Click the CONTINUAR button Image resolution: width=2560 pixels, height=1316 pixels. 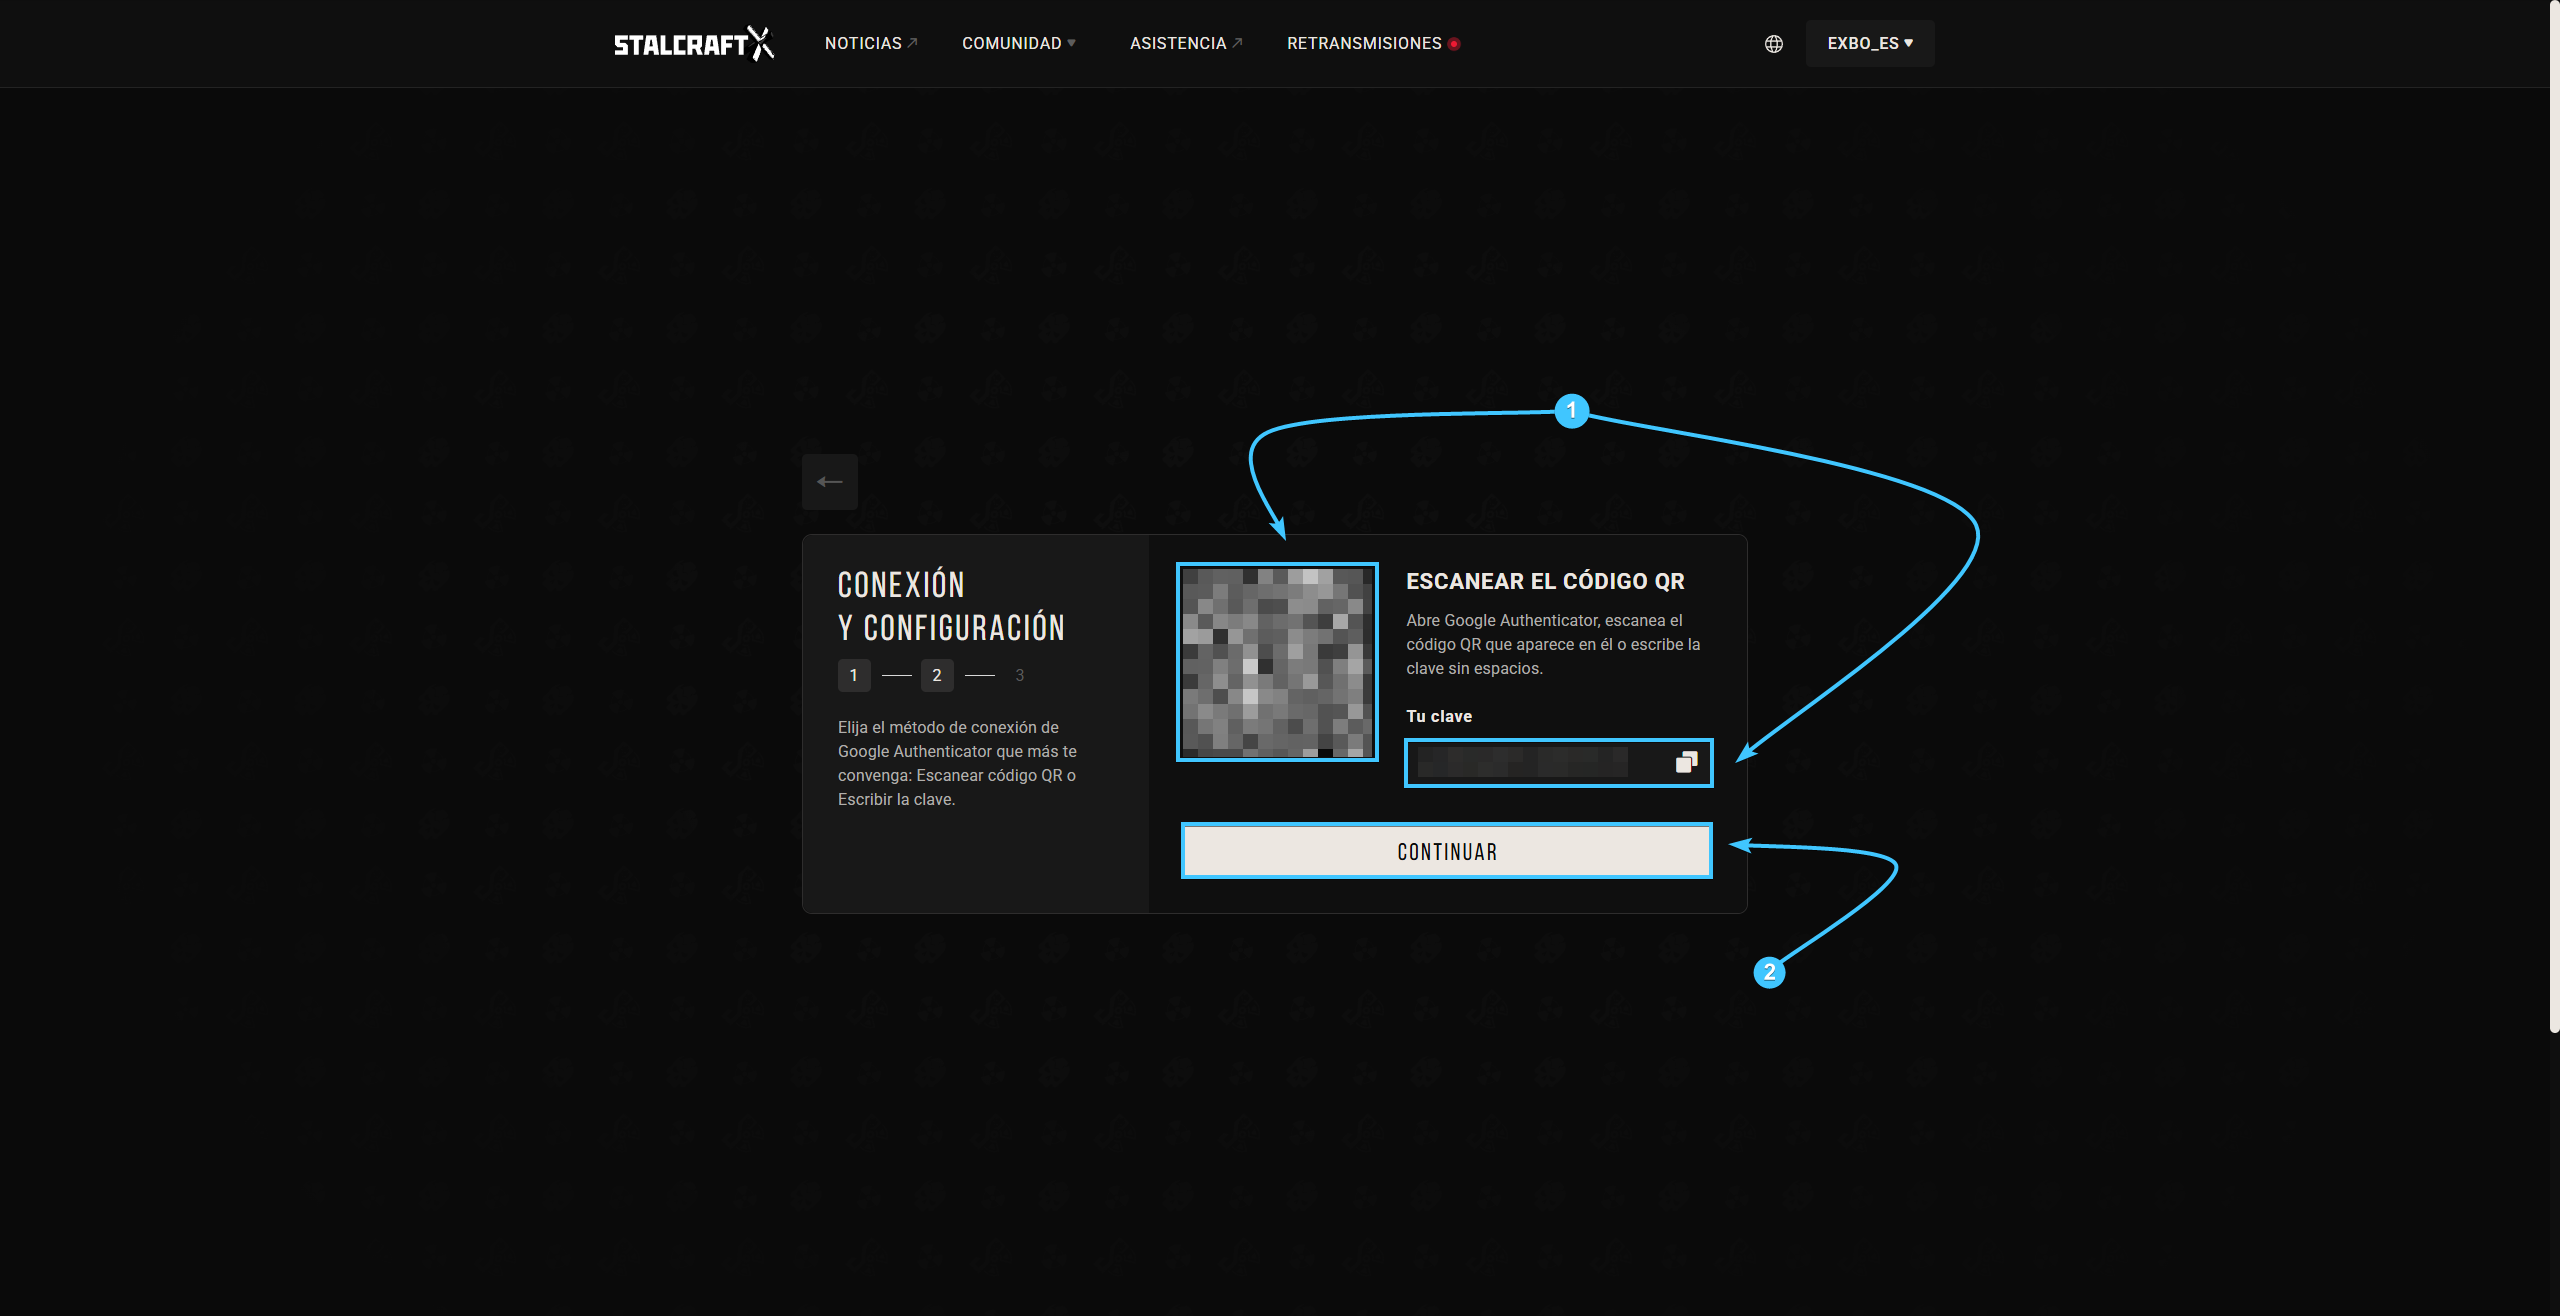pos(1446,851)
